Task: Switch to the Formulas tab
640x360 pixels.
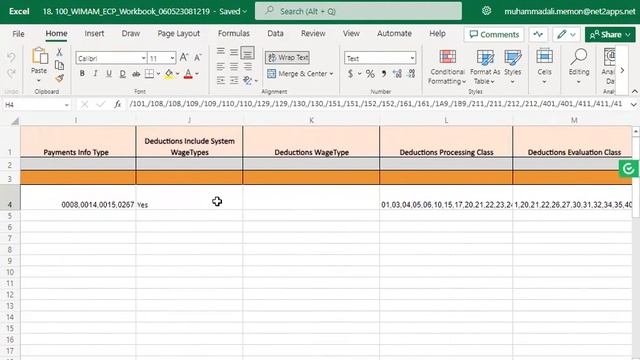Action: [233, 34]
